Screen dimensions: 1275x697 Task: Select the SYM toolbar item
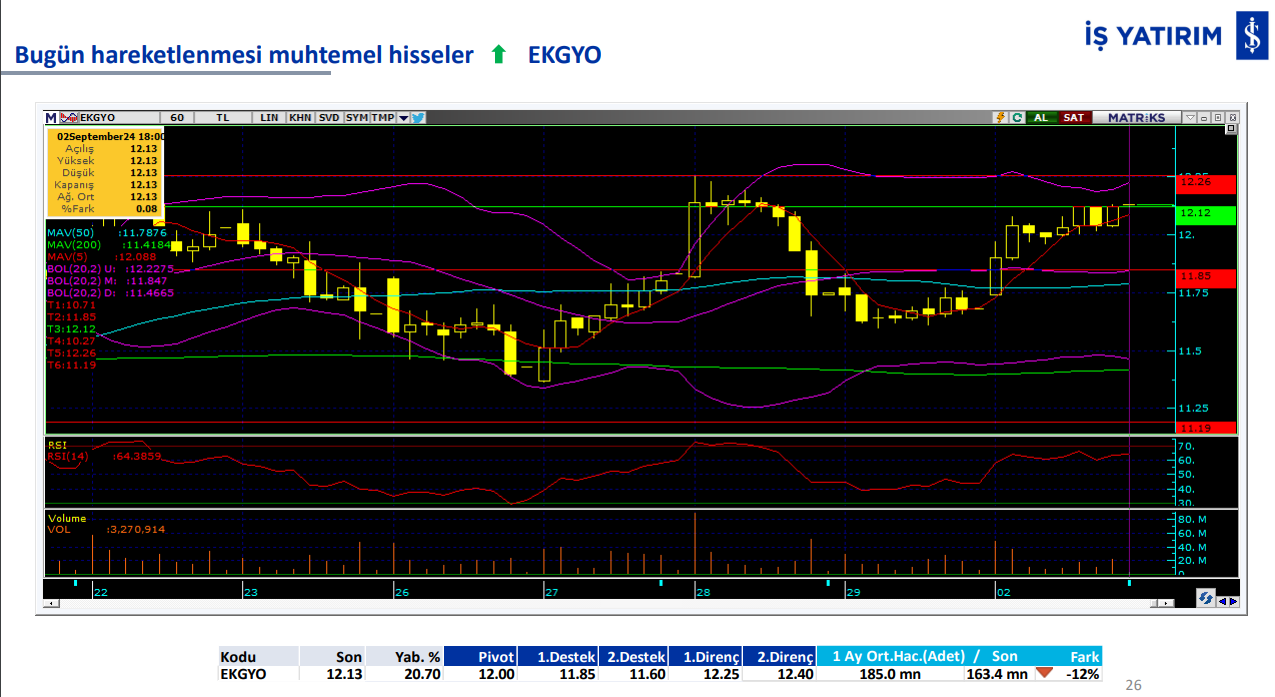[x=356, y=117]
